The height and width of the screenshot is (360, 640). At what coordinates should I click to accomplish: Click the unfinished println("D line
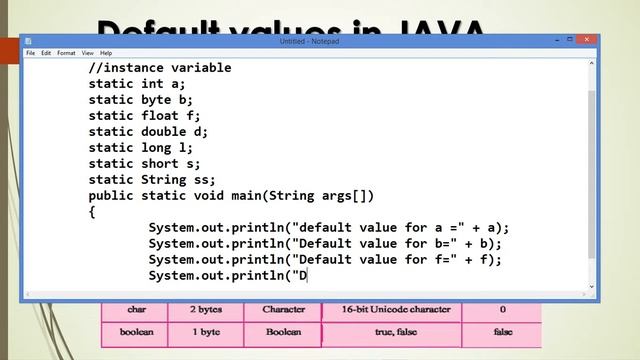(x=228, y=276)
